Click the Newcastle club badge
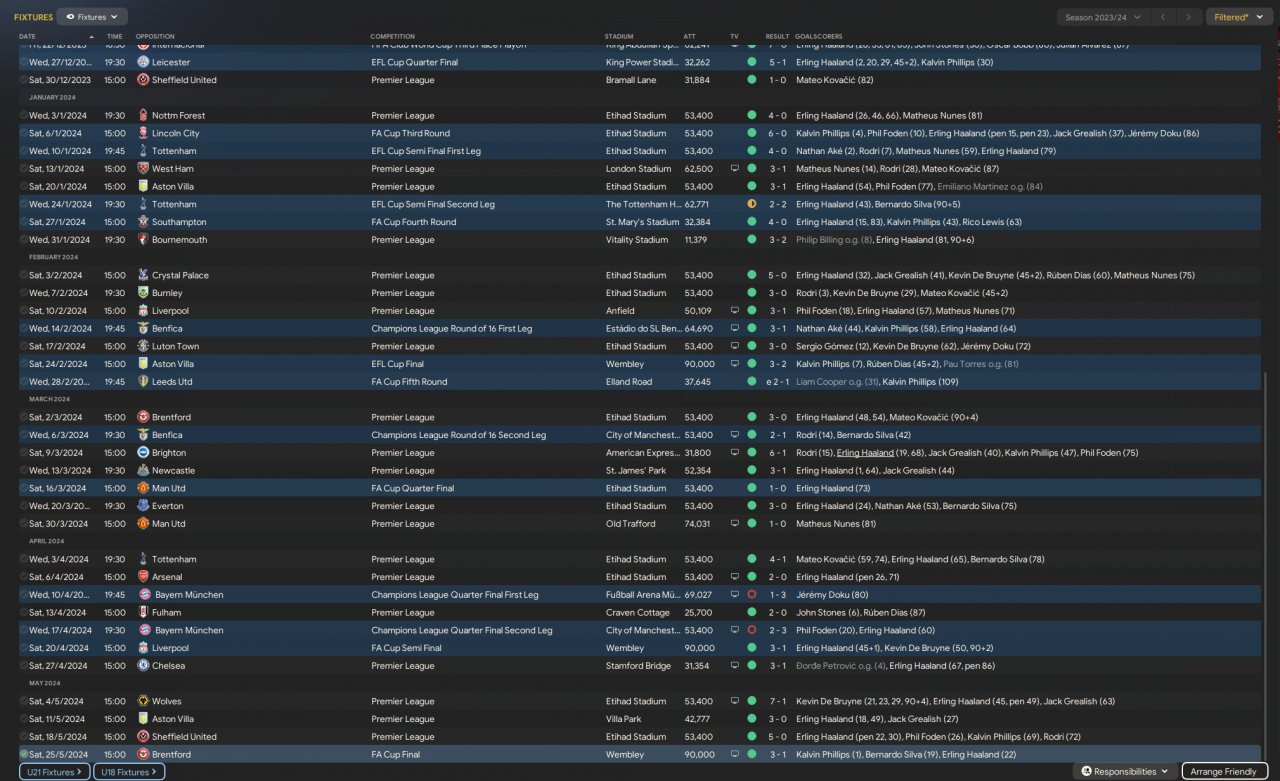Image resolution: width=1280 pixels, height=781 pixels. coord(143,471)
